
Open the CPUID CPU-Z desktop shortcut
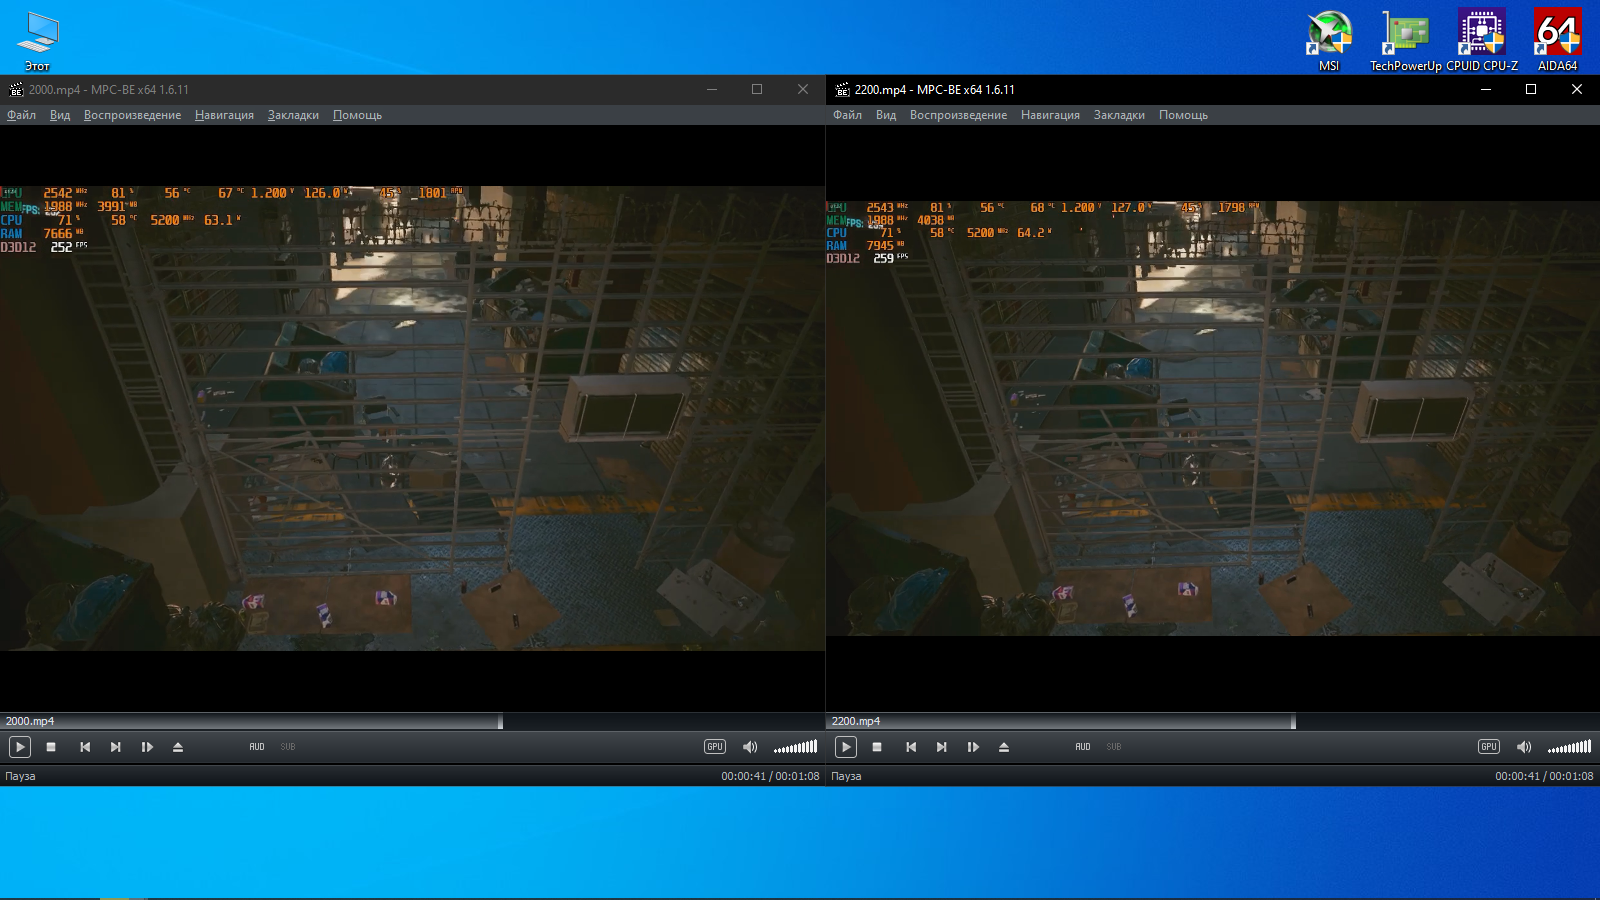click(1482, 40)
